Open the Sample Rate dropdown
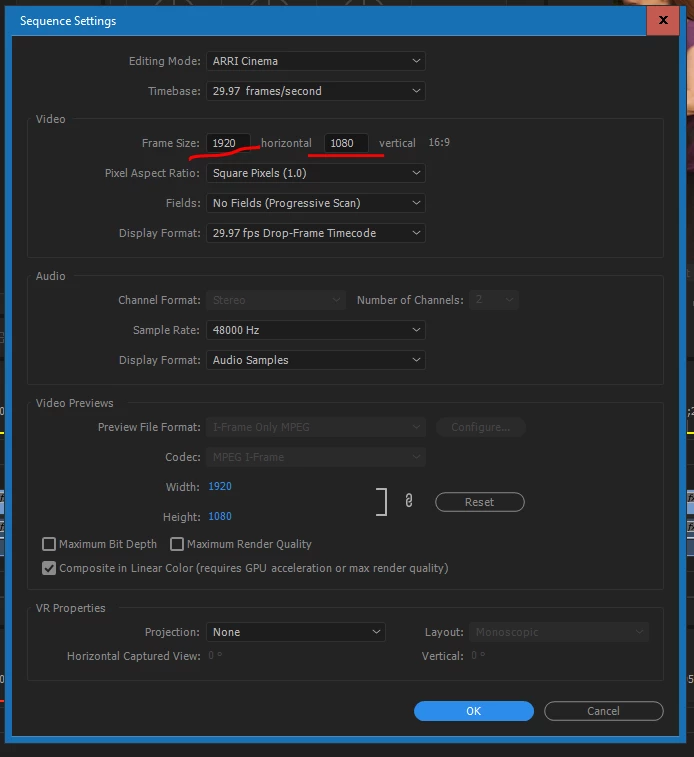The width and height of the screenshot is (694, 757). click(x=316, y=330)
